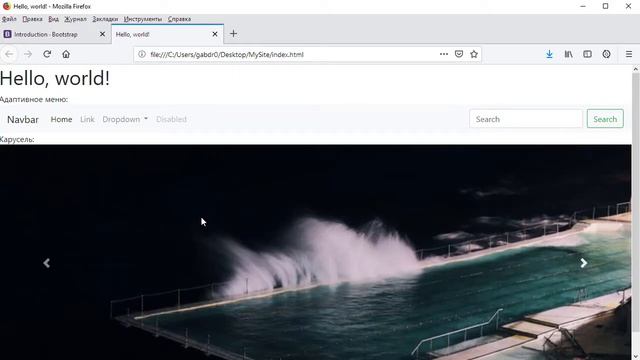
Task: Advance to the next carousel slide
Action: 584,263
